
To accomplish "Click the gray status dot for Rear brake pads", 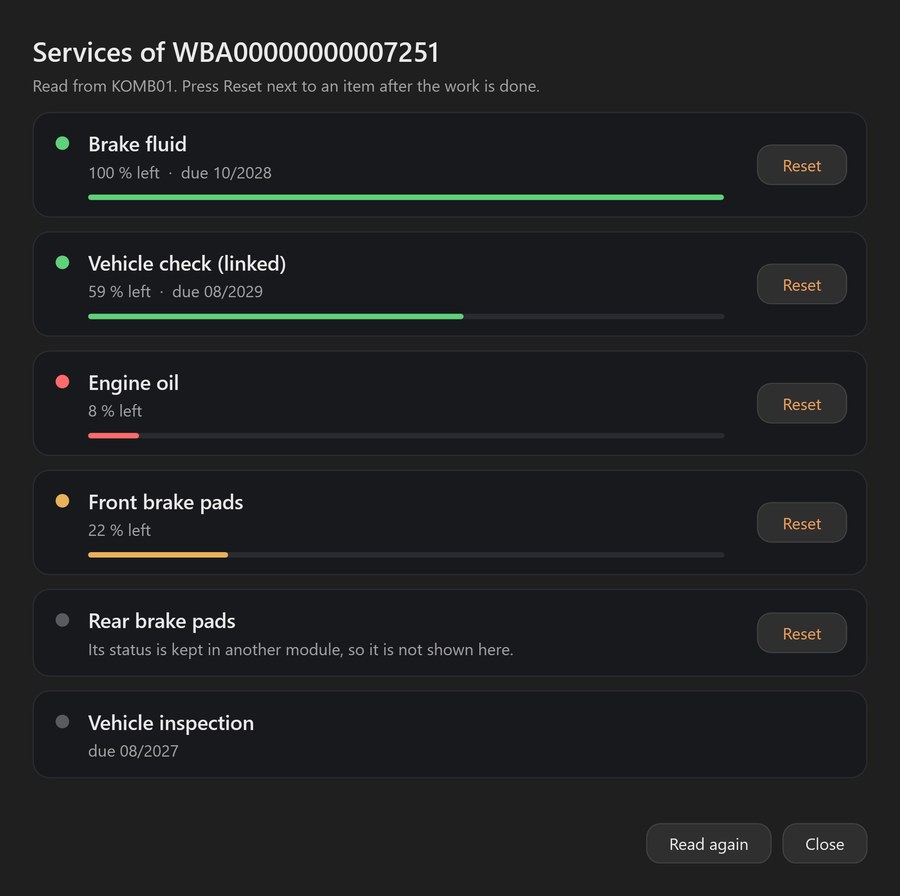I will (x=63, y=620).
